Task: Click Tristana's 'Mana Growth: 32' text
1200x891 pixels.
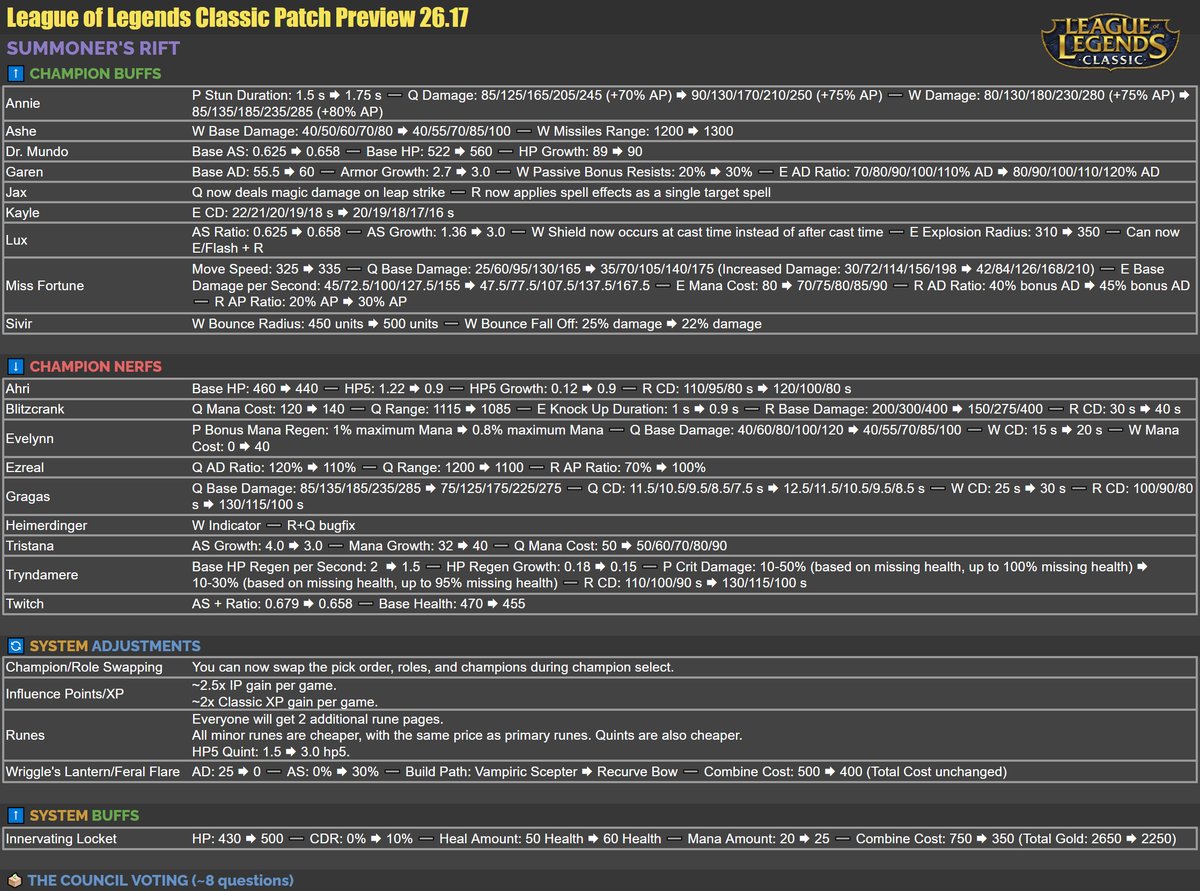Action: click(x=419, y=546)
